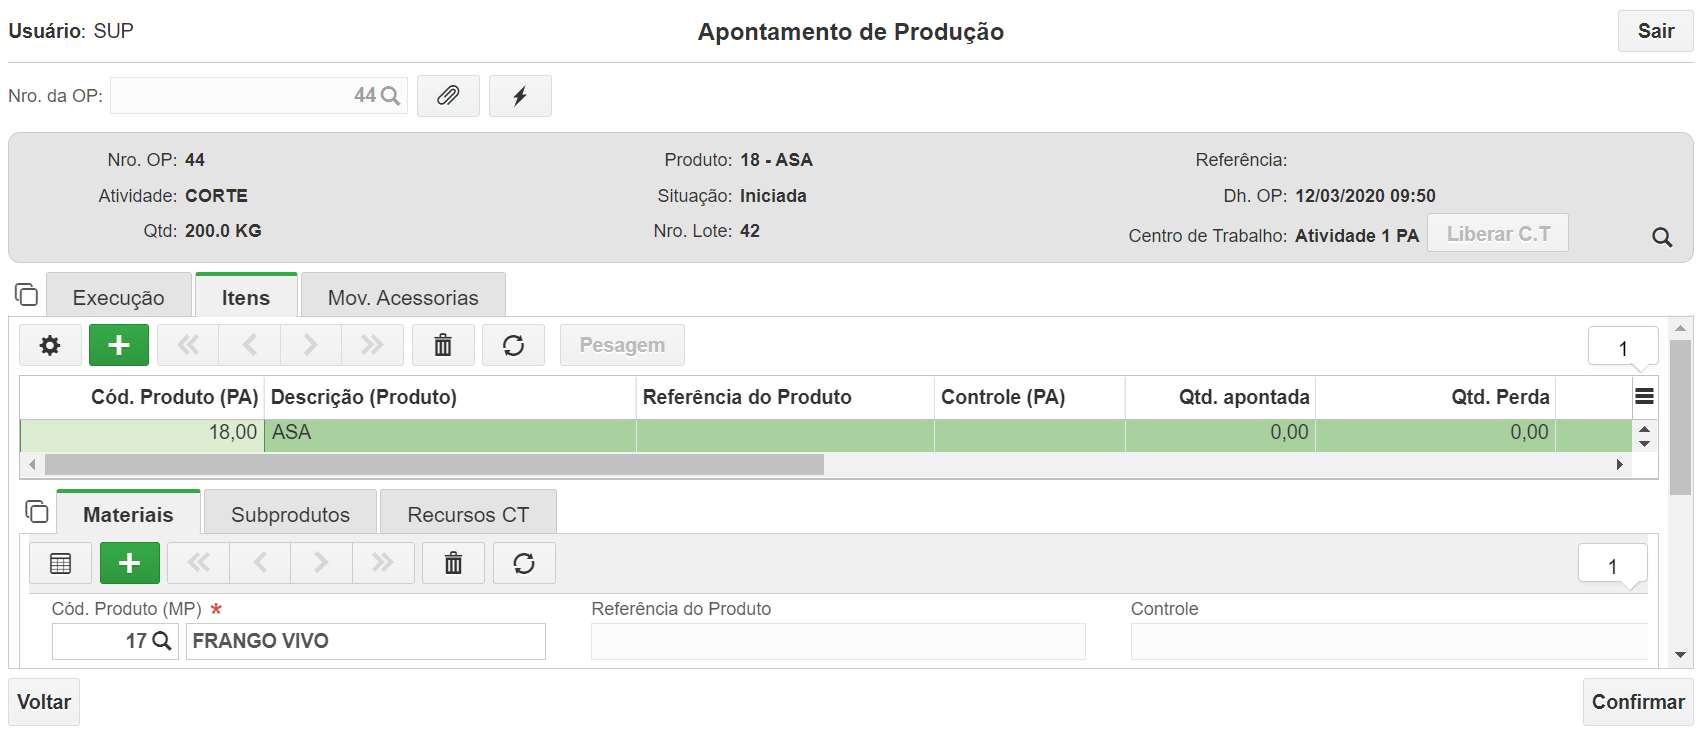Open the Subprodutos tab
Viewport: 1703px width, 733px height.
click(x=290, y=514)
